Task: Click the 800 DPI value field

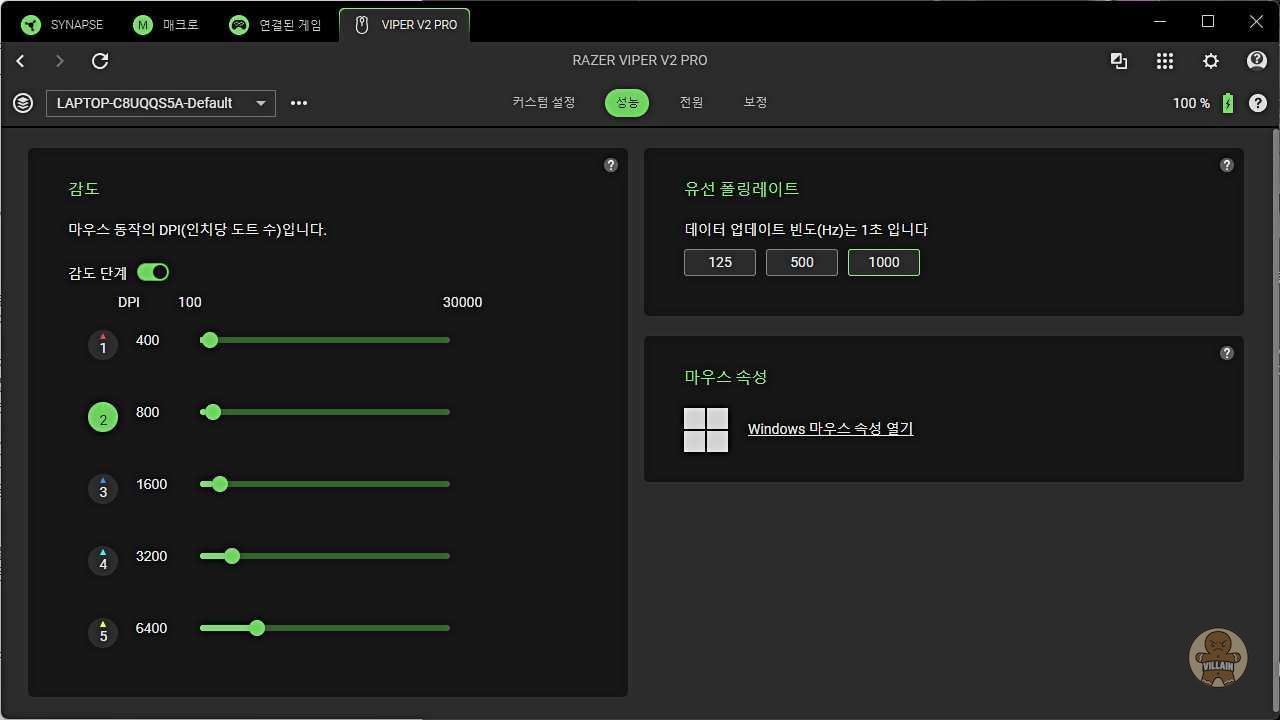Action: coord(148,412)
